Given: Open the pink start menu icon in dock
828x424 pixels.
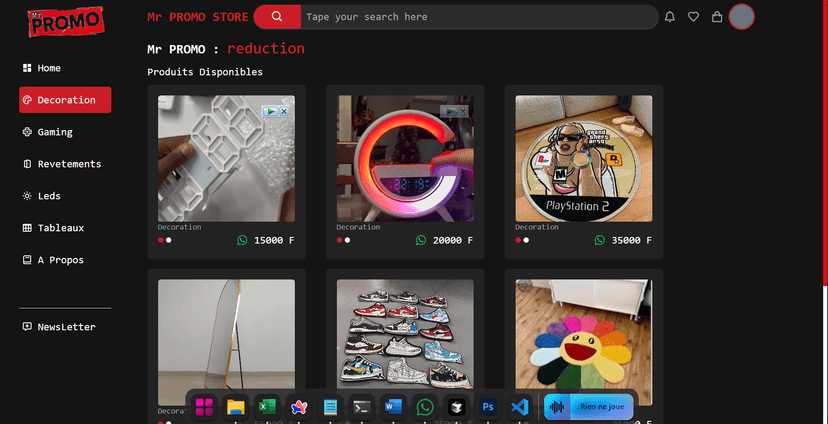Looking at the screenshot, I should click(x=204, y=407).
